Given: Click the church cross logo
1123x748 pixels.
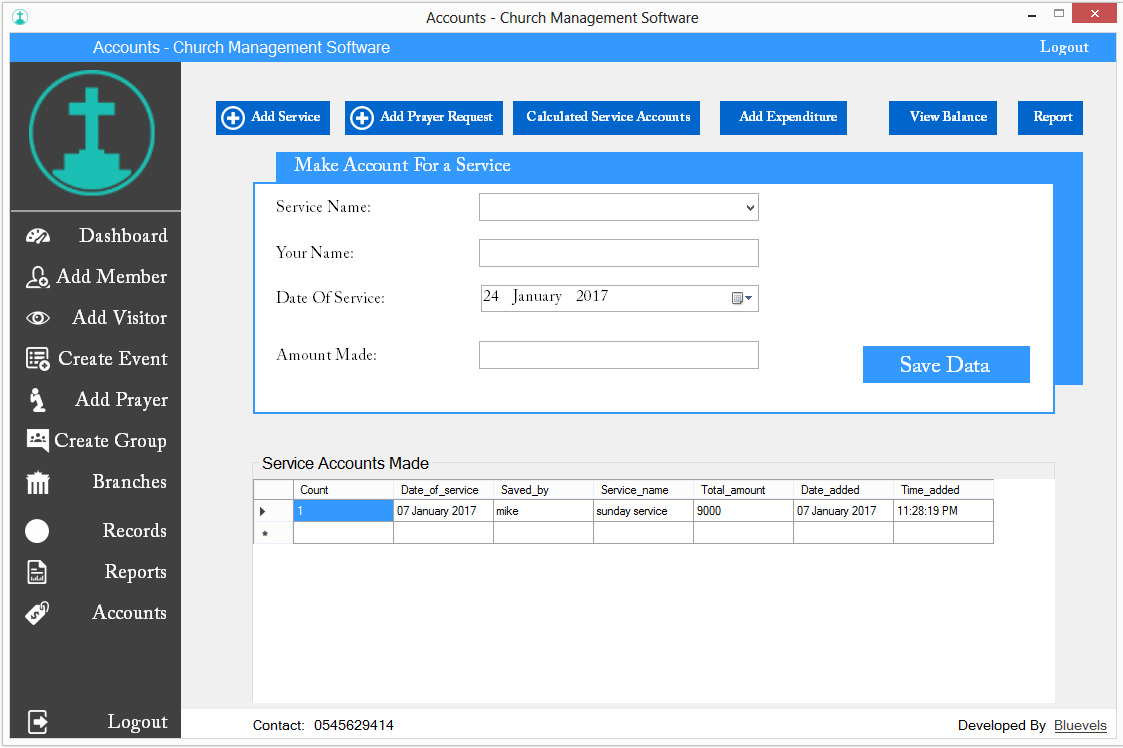Looking at the screenshot, I should [92, 132].
